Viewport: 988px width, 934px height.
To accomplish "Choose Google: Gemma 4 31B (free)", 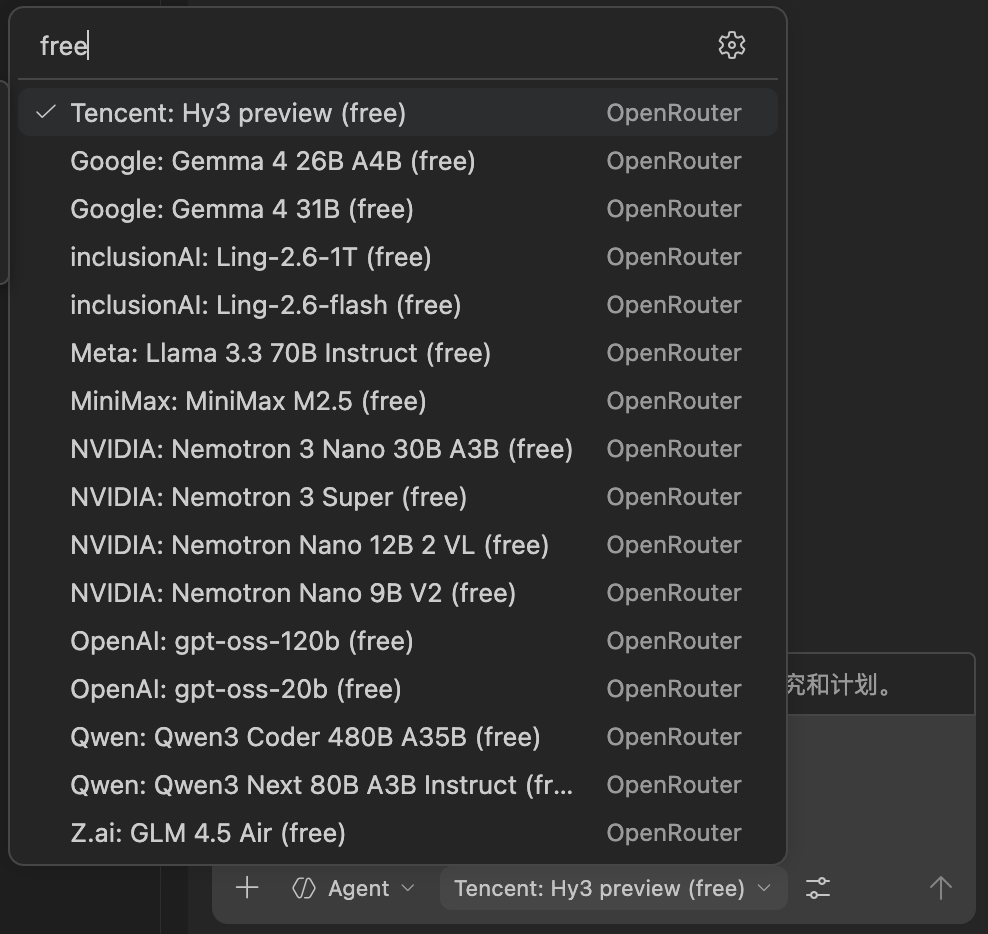I will (242, 209).
